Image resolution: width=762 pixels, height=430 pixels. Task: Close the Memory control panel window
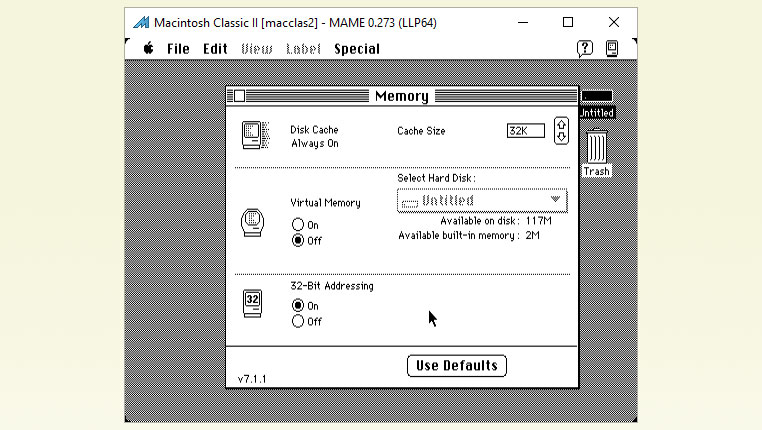tap(239, 96)
